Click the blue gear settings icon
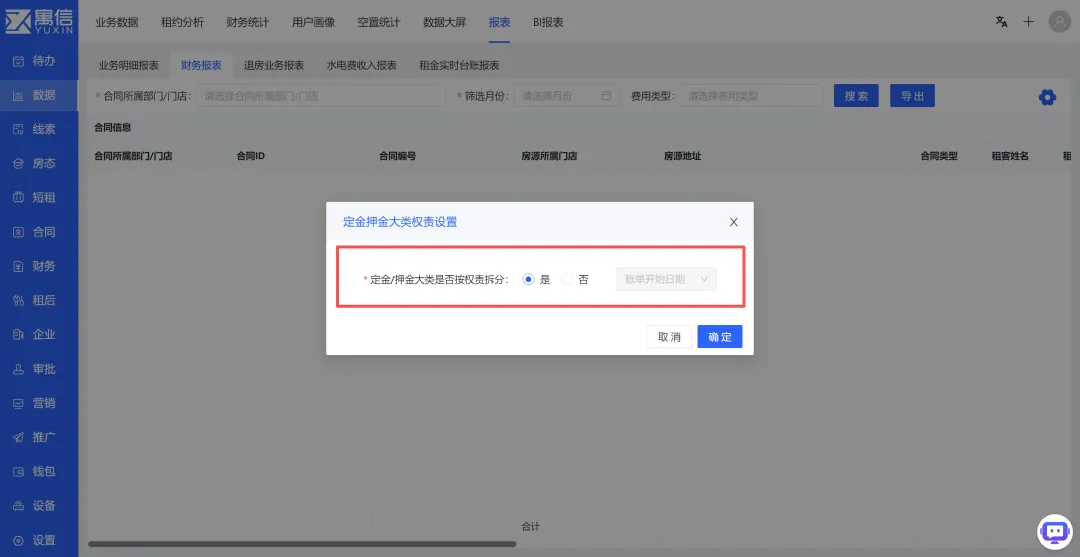This screenshot has height=557, width=1080. (x=1047, y=97)
